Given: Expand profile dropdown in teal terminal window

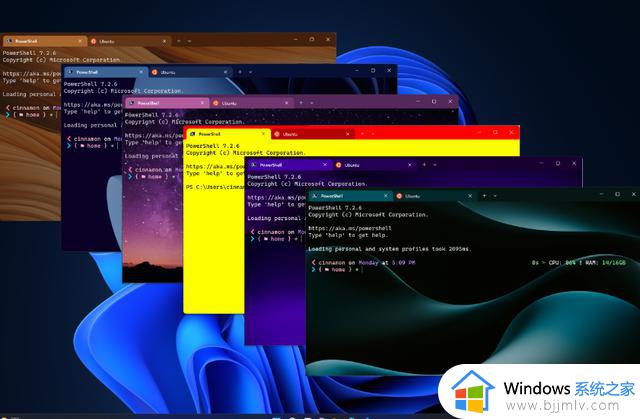Looking at the screenshot, I should point(495,196).
